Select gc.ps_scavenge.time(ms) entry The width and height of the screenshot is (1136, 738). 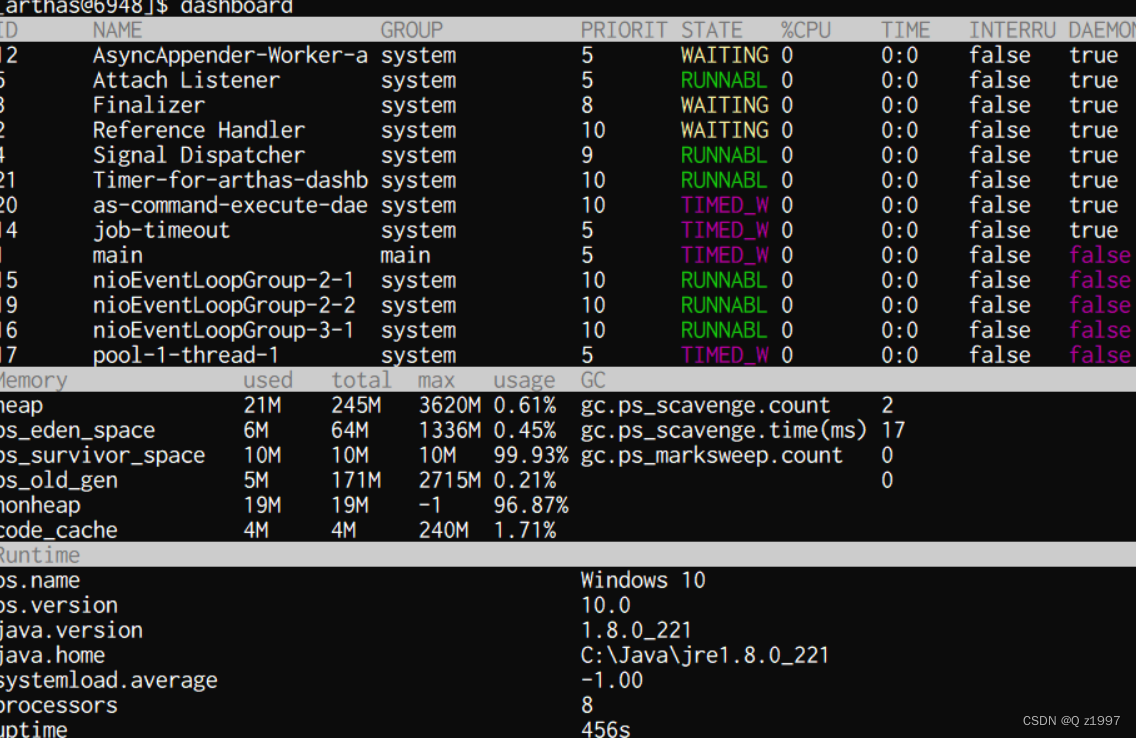(724, 430)
